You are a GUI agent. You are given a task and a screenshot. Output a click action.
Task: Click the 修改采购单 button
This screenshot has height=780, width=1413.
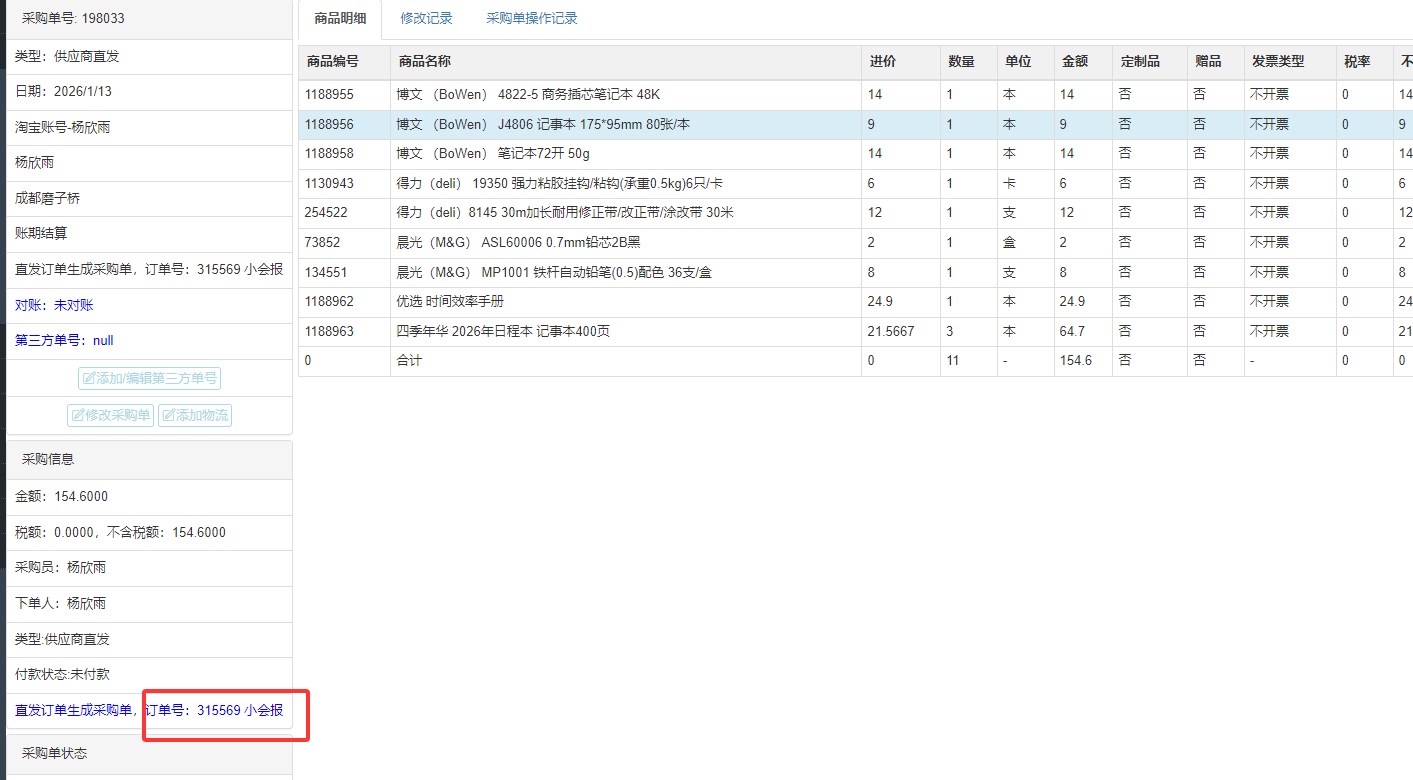click(111, 415)
